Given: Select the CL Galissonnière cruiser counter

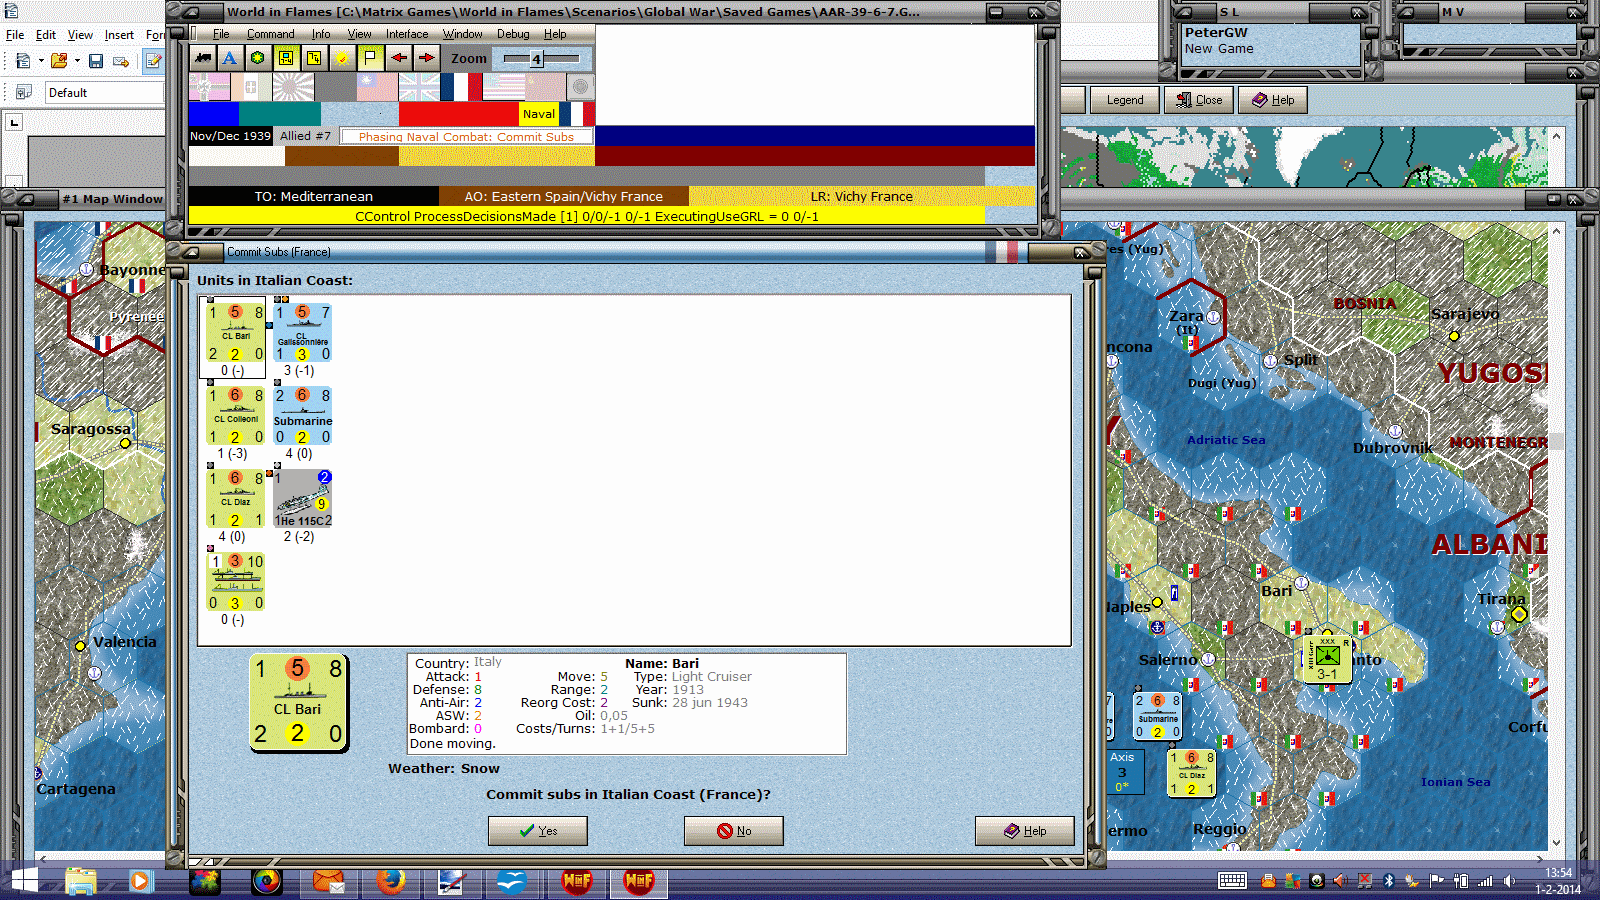Looking at the screenshot, I should click(x=302, y=332).
